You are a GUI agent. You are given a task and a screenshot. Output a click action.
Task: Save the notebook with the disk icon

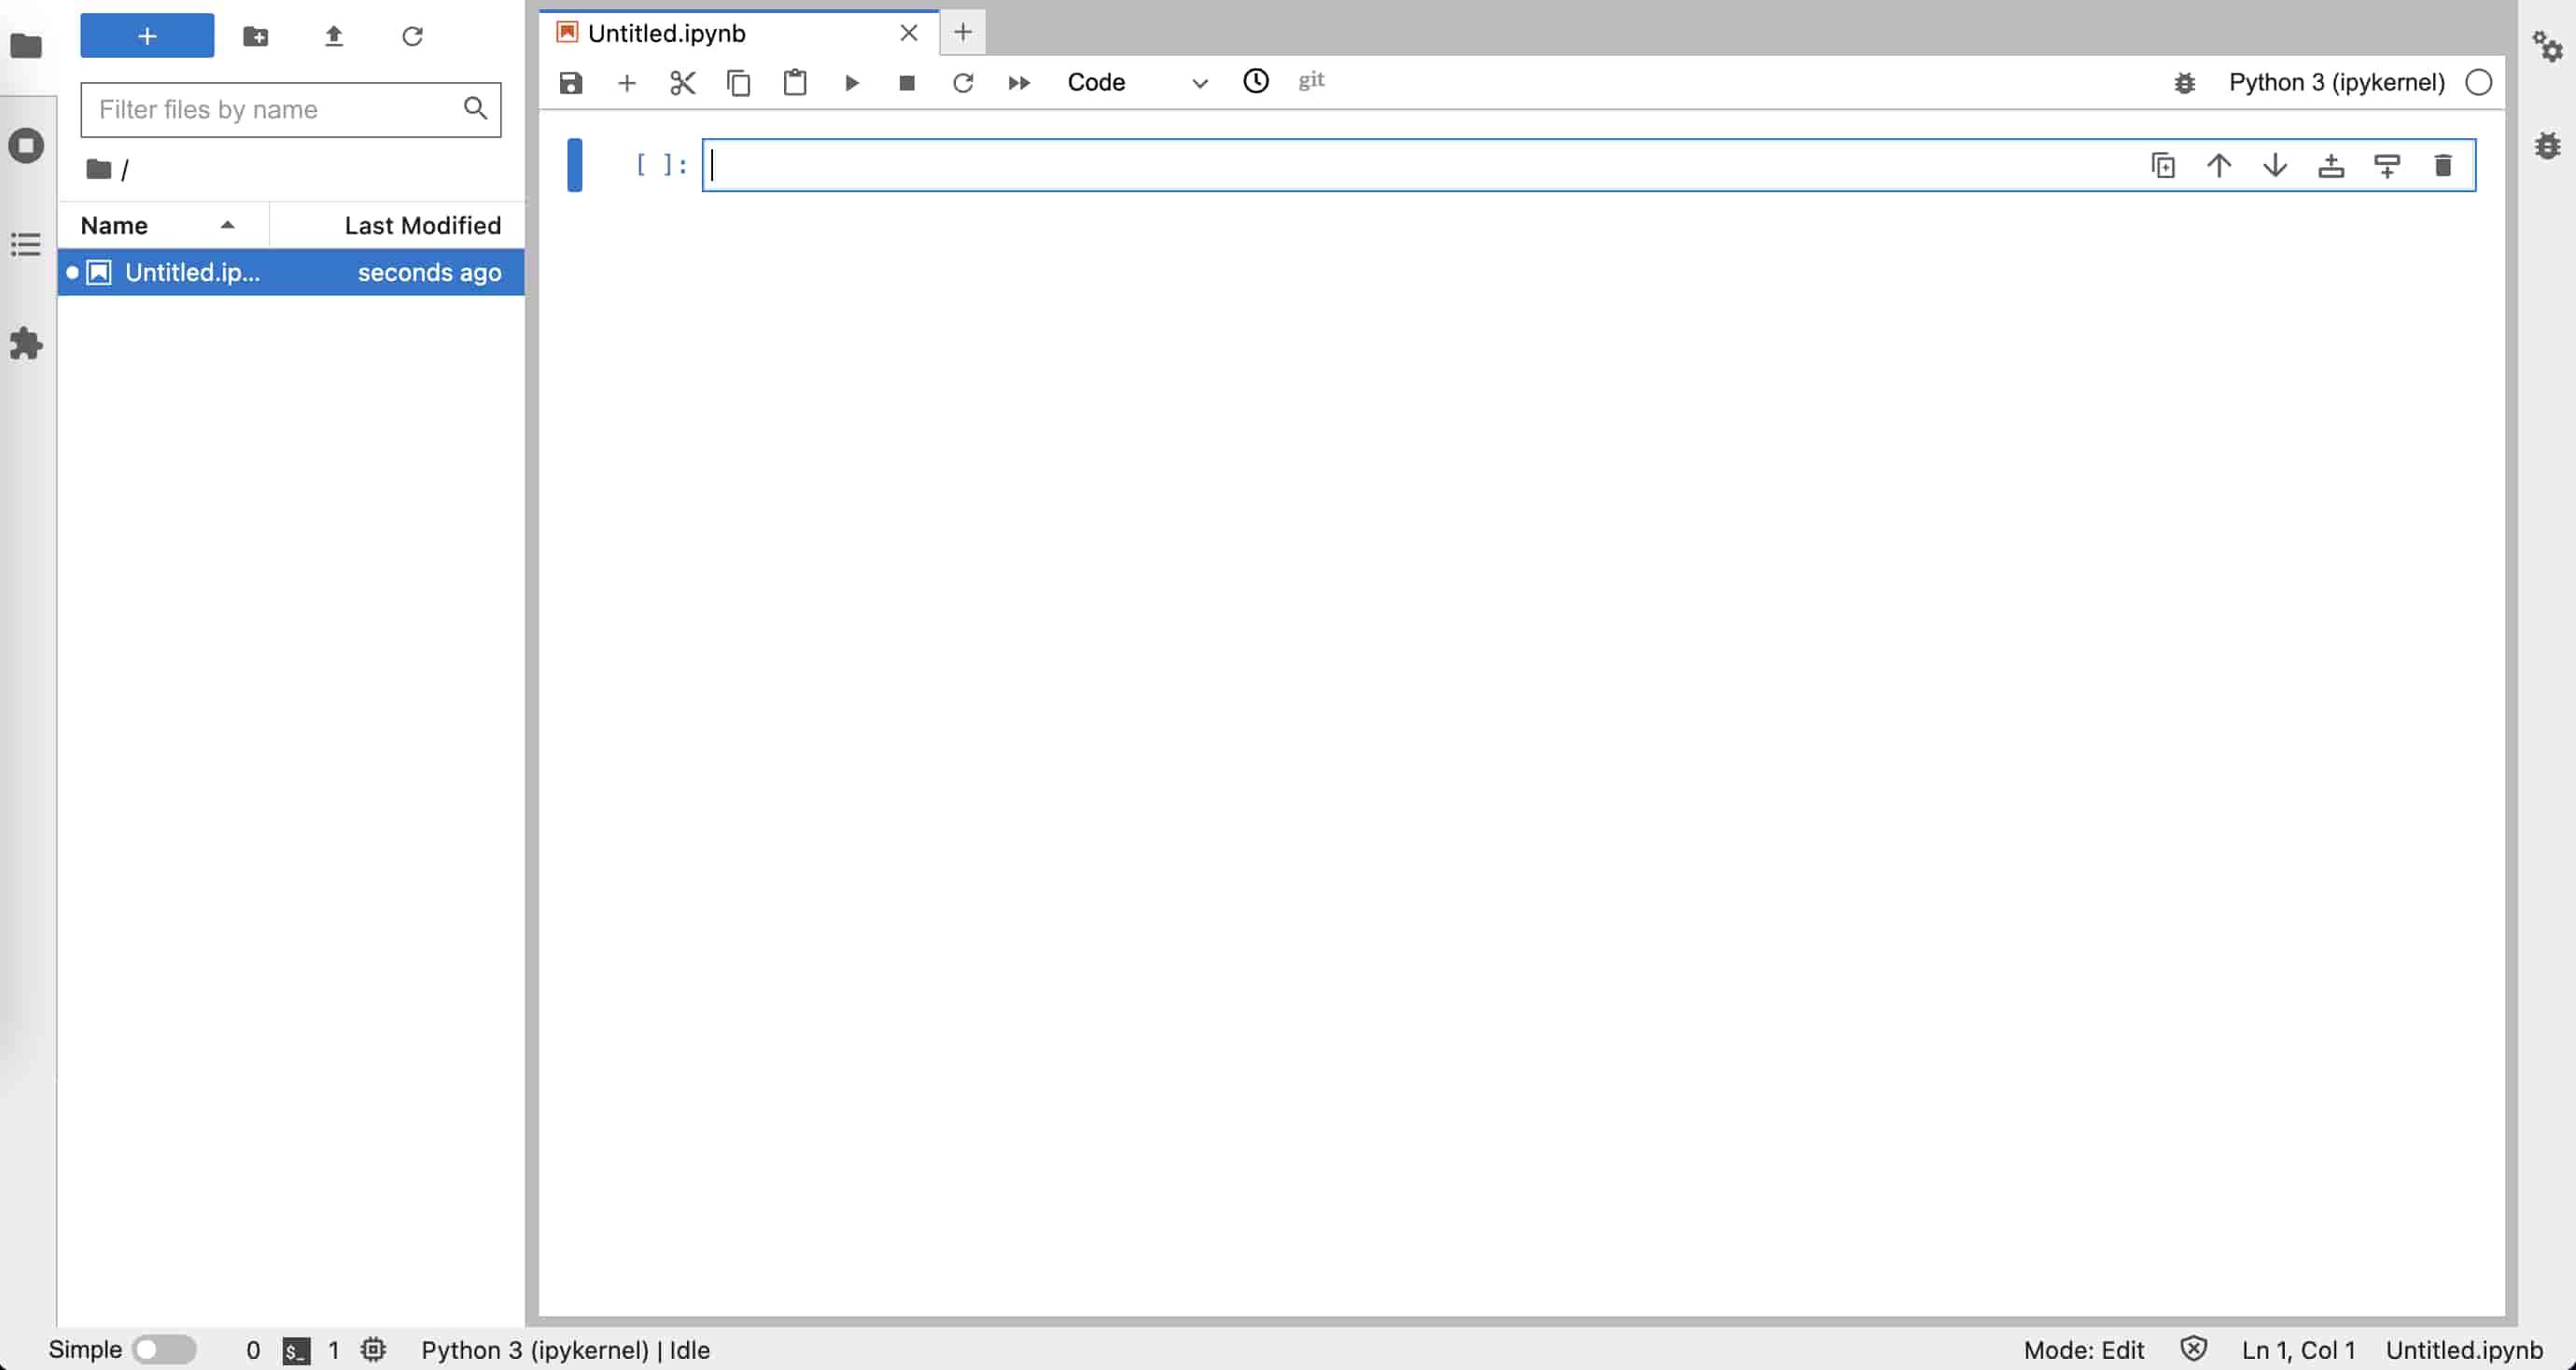[x=570, y=82]
